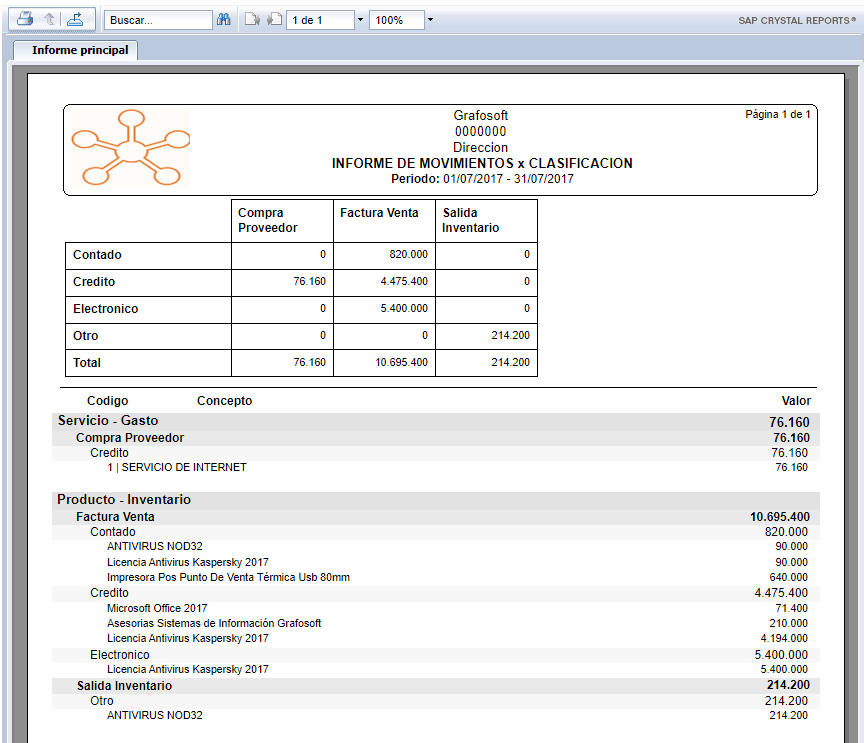This screenshot has height=743, width=864.
Task: Click the '1 de 1' page field
Action: point(319,20)
